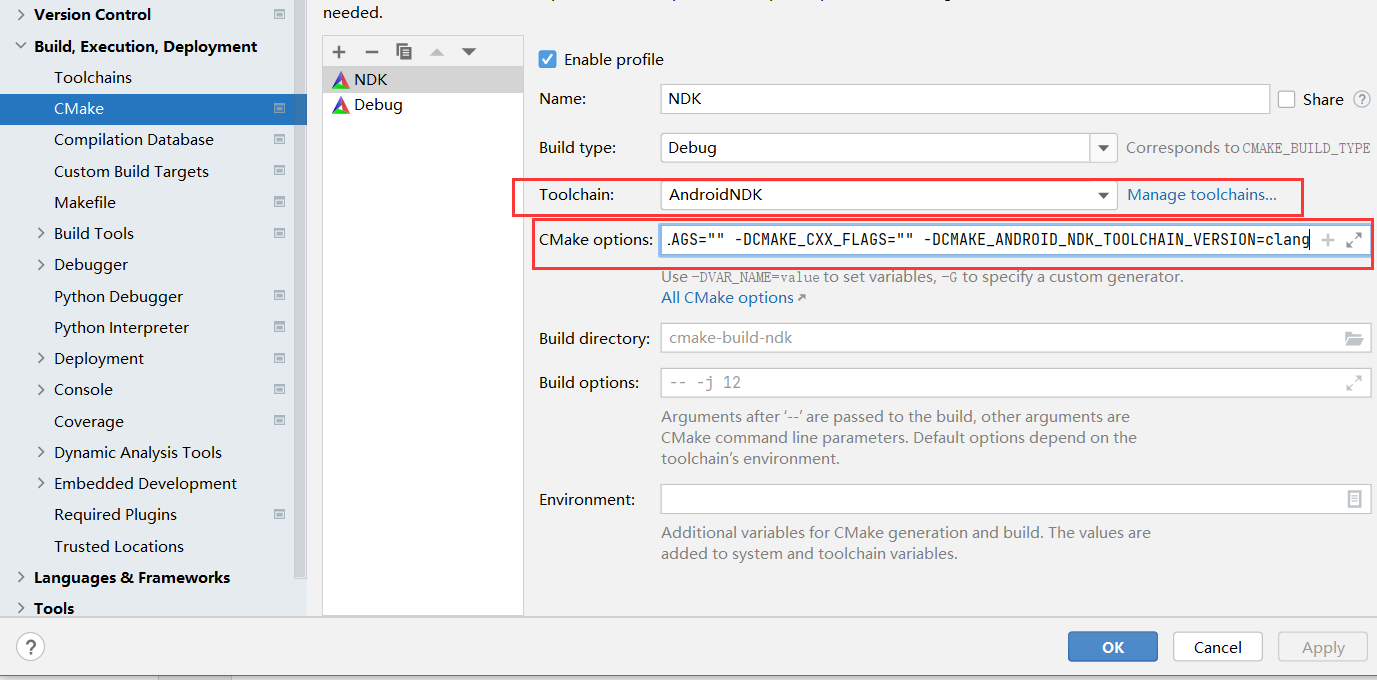Remove the selected NDK profile
The image size is (1377, 680).
point(371,51)
